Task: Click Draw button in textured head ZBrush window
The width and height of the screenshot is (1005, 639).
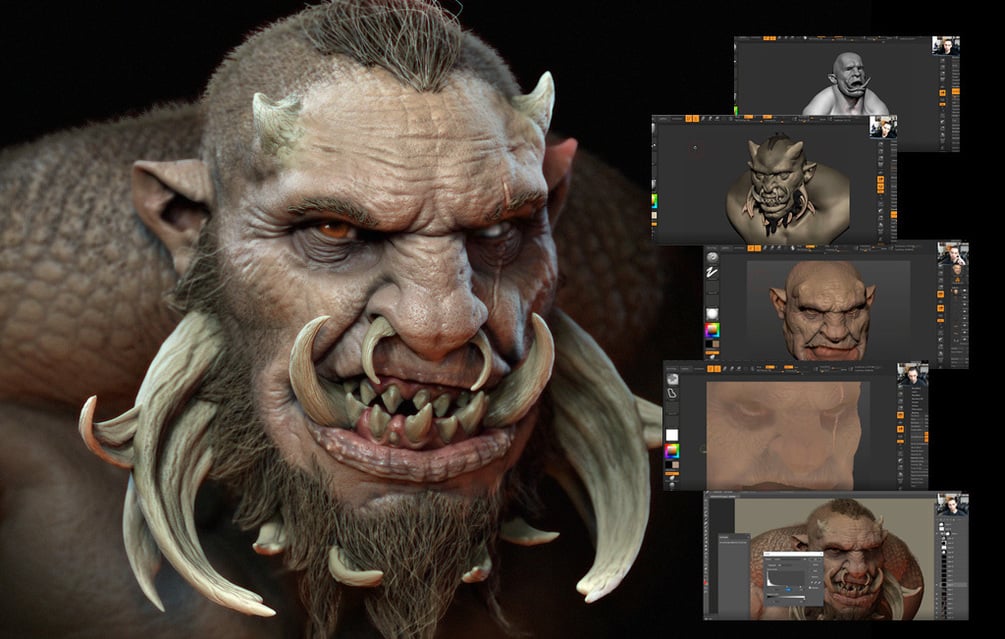Action: coord(758,248)
